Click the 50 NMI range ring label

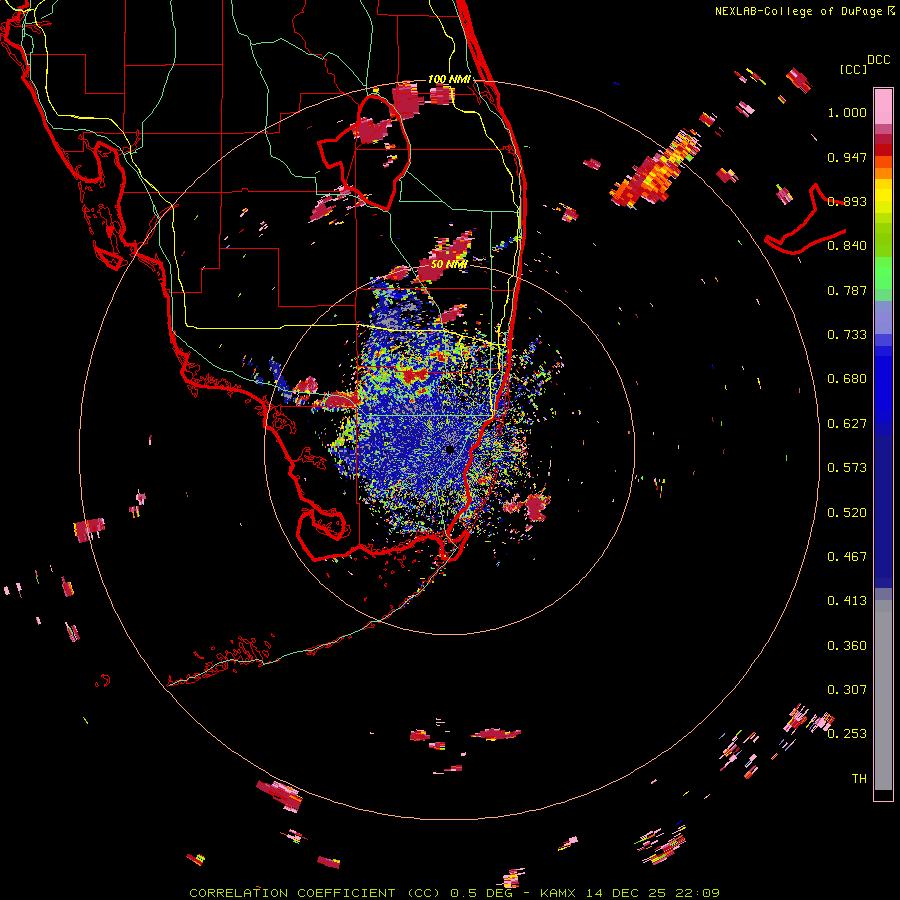pos(449,265)
